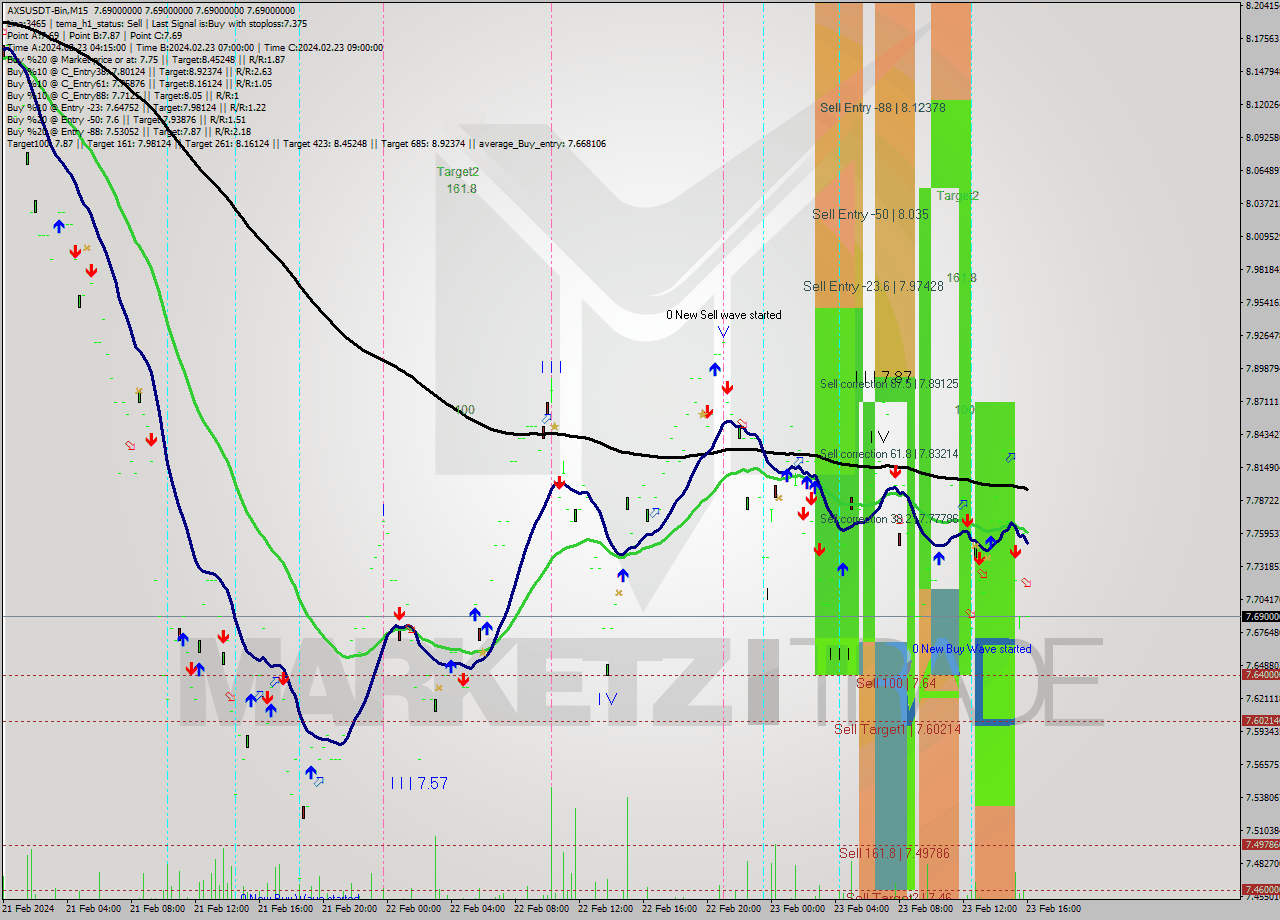Click the 'Sell Entry -50 | 8.035' label
This screenshot has width=1280, height=920.
pyautogui.click(x=870, y=214)
